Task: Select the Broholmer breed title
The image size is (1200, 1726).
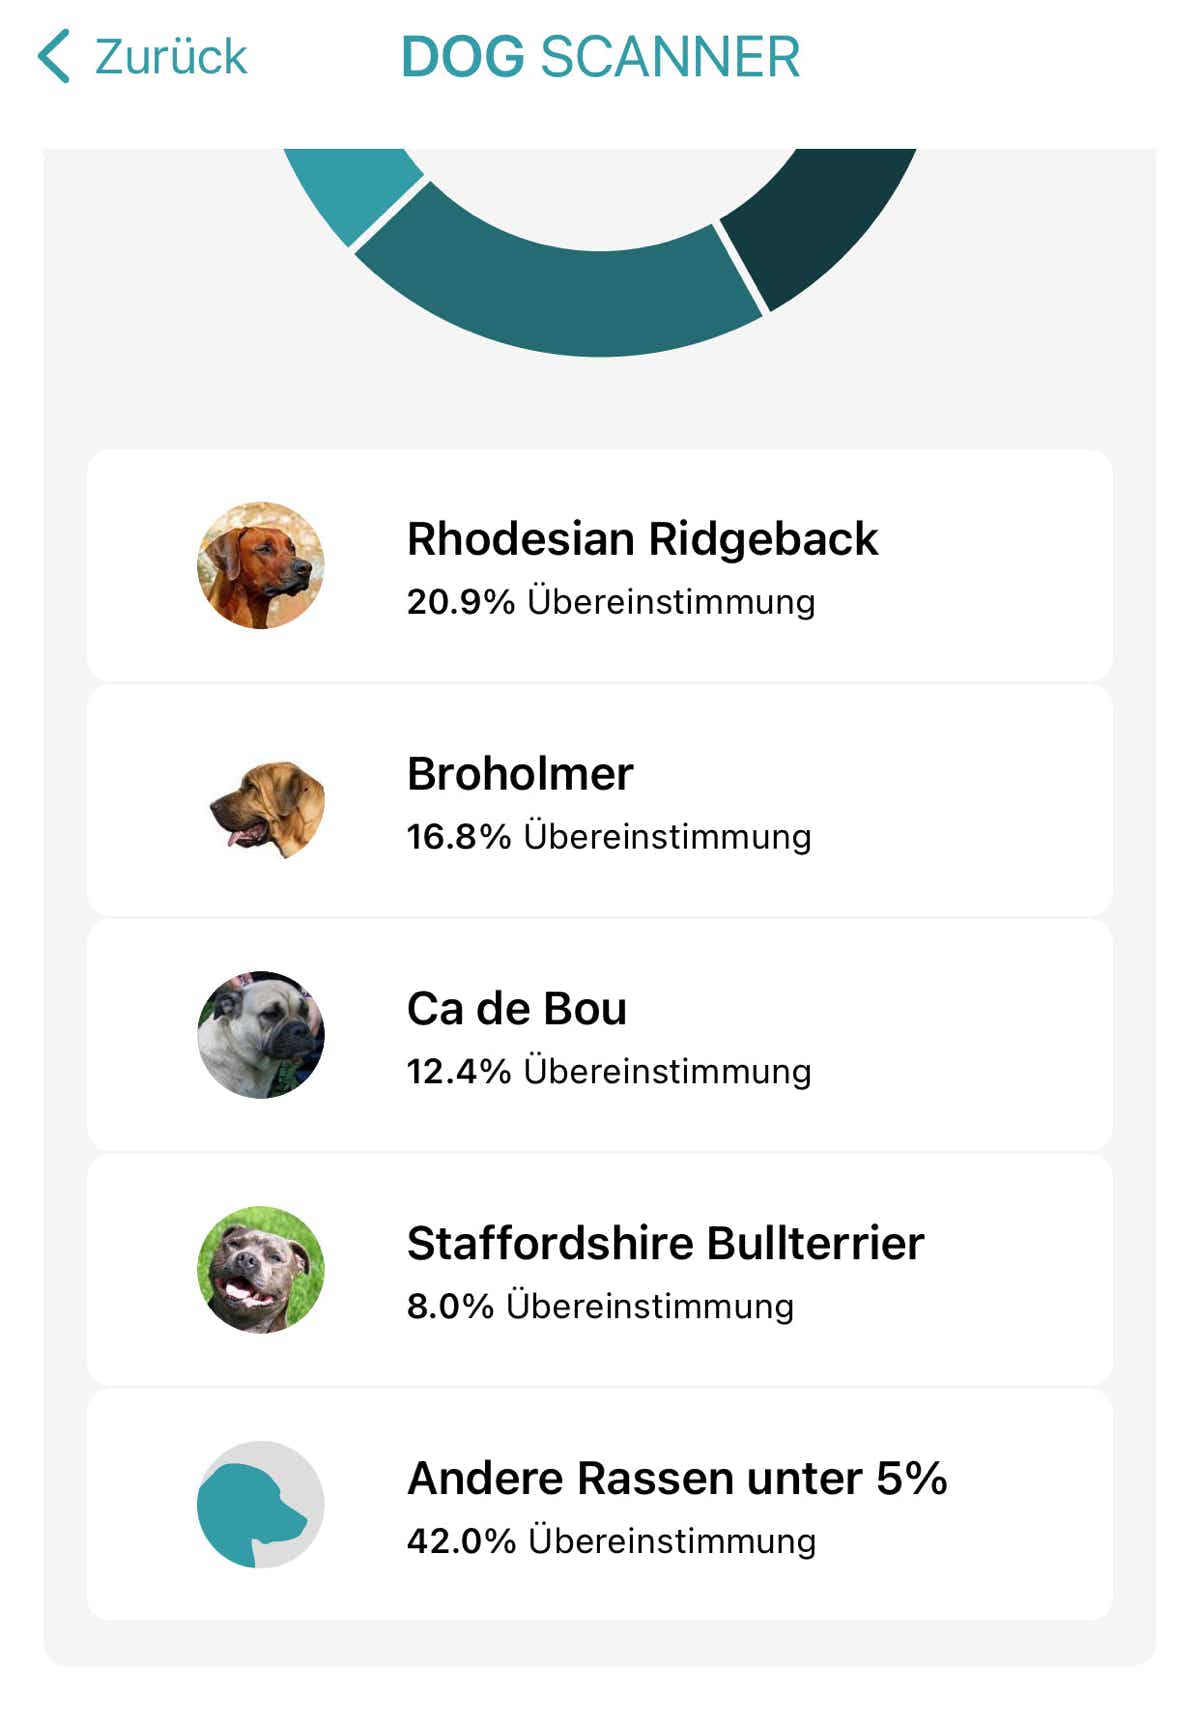Action: (x=520, y=774)
